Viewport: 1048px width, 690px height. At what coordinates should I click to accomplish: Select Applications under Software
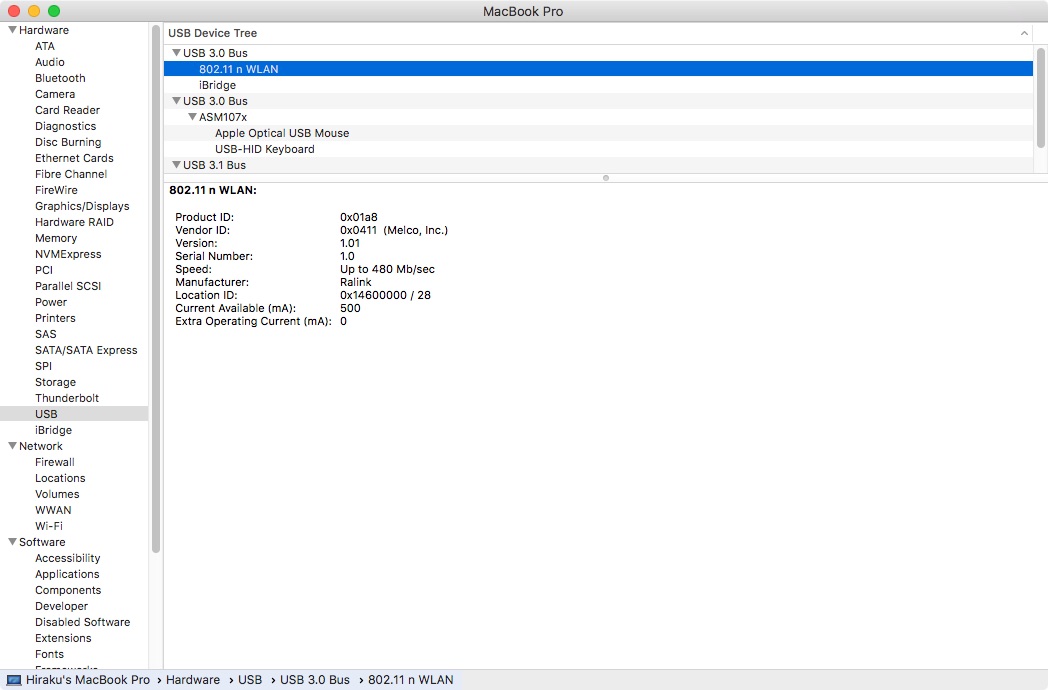pyautogui.click(x=67, y=574)
